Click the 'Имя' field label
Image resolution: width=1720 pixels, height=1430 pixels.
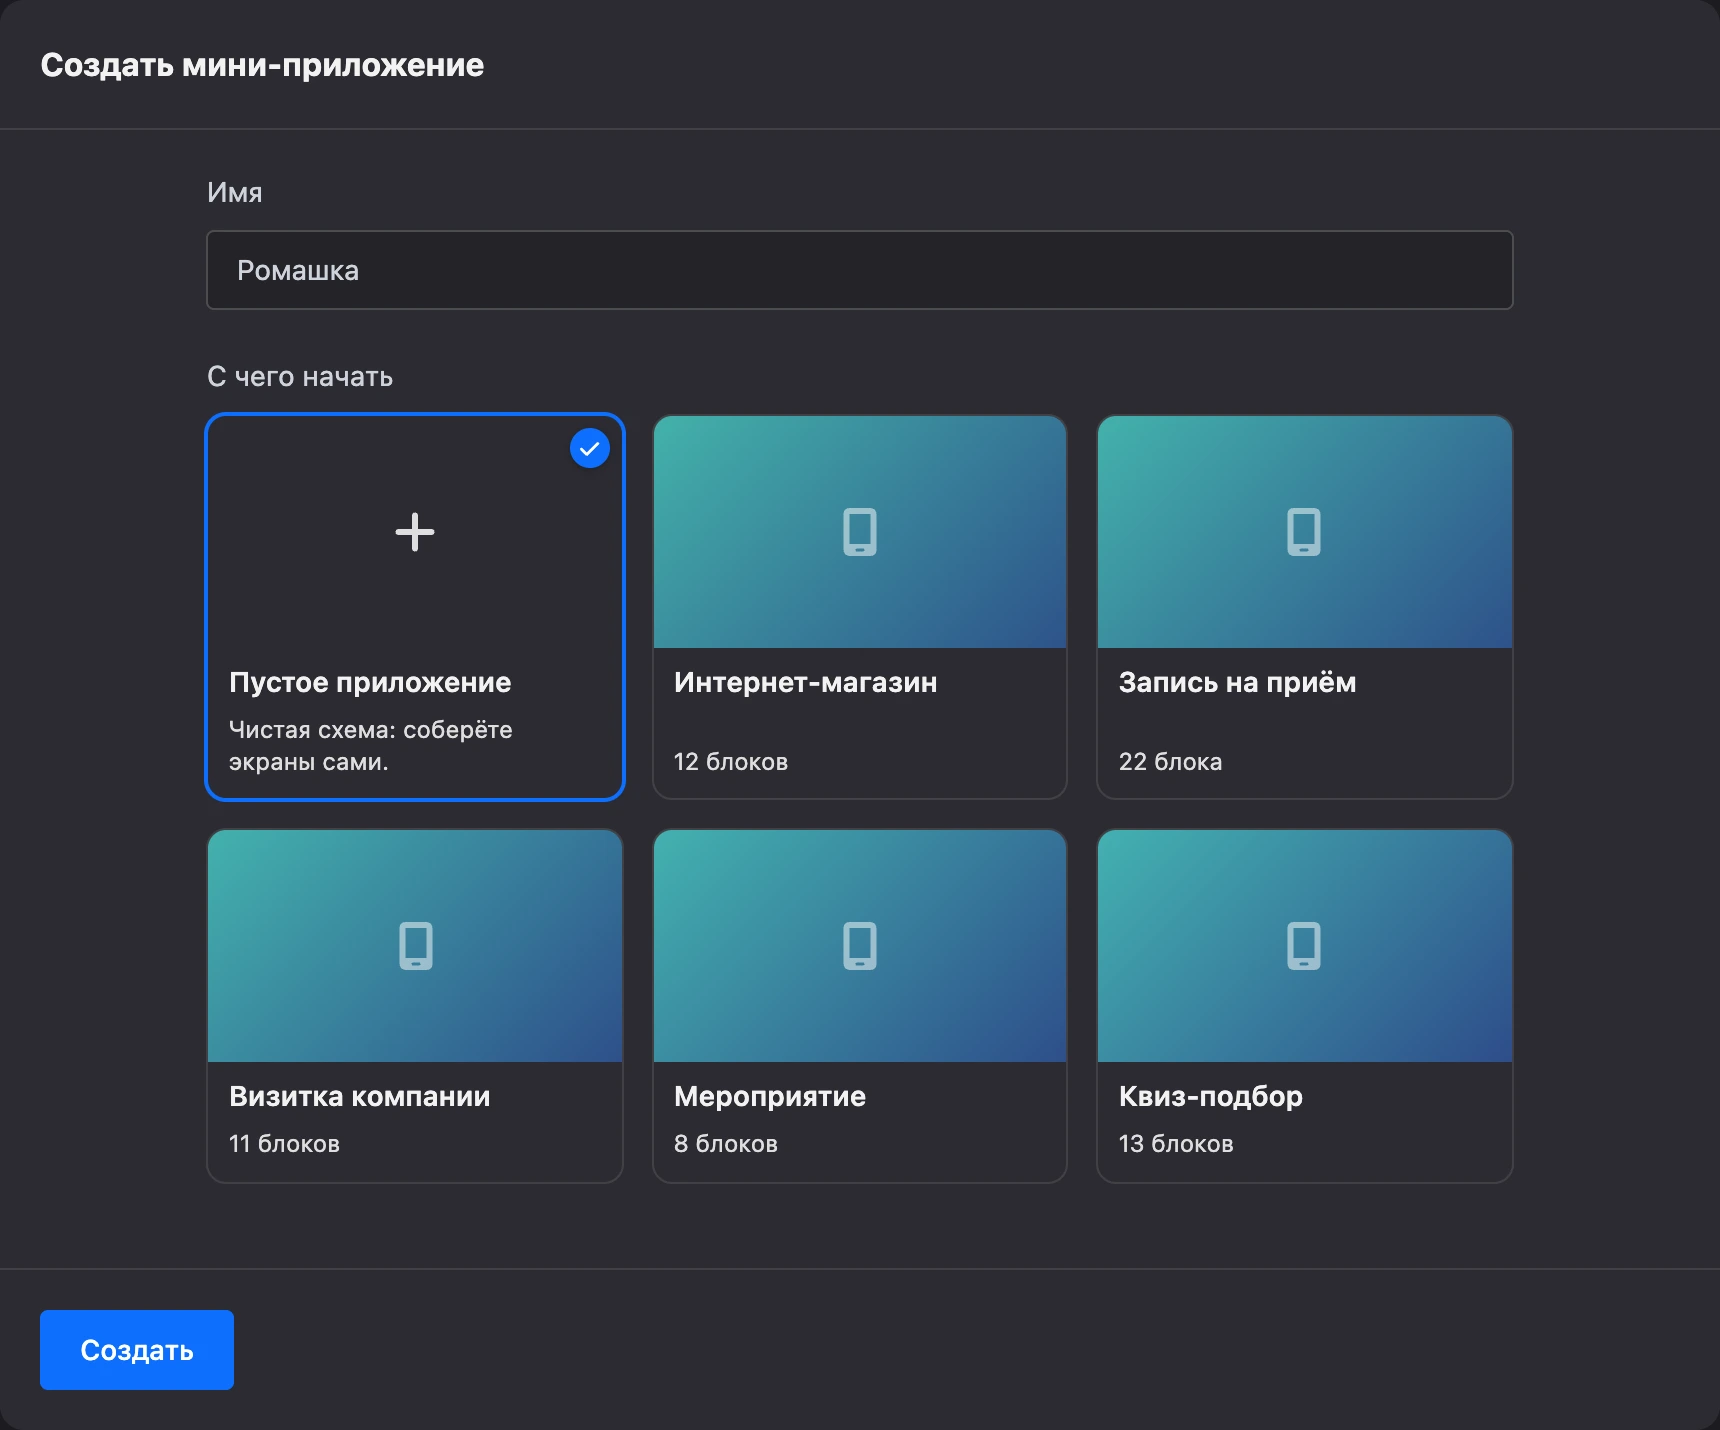(x=235, y=192)
